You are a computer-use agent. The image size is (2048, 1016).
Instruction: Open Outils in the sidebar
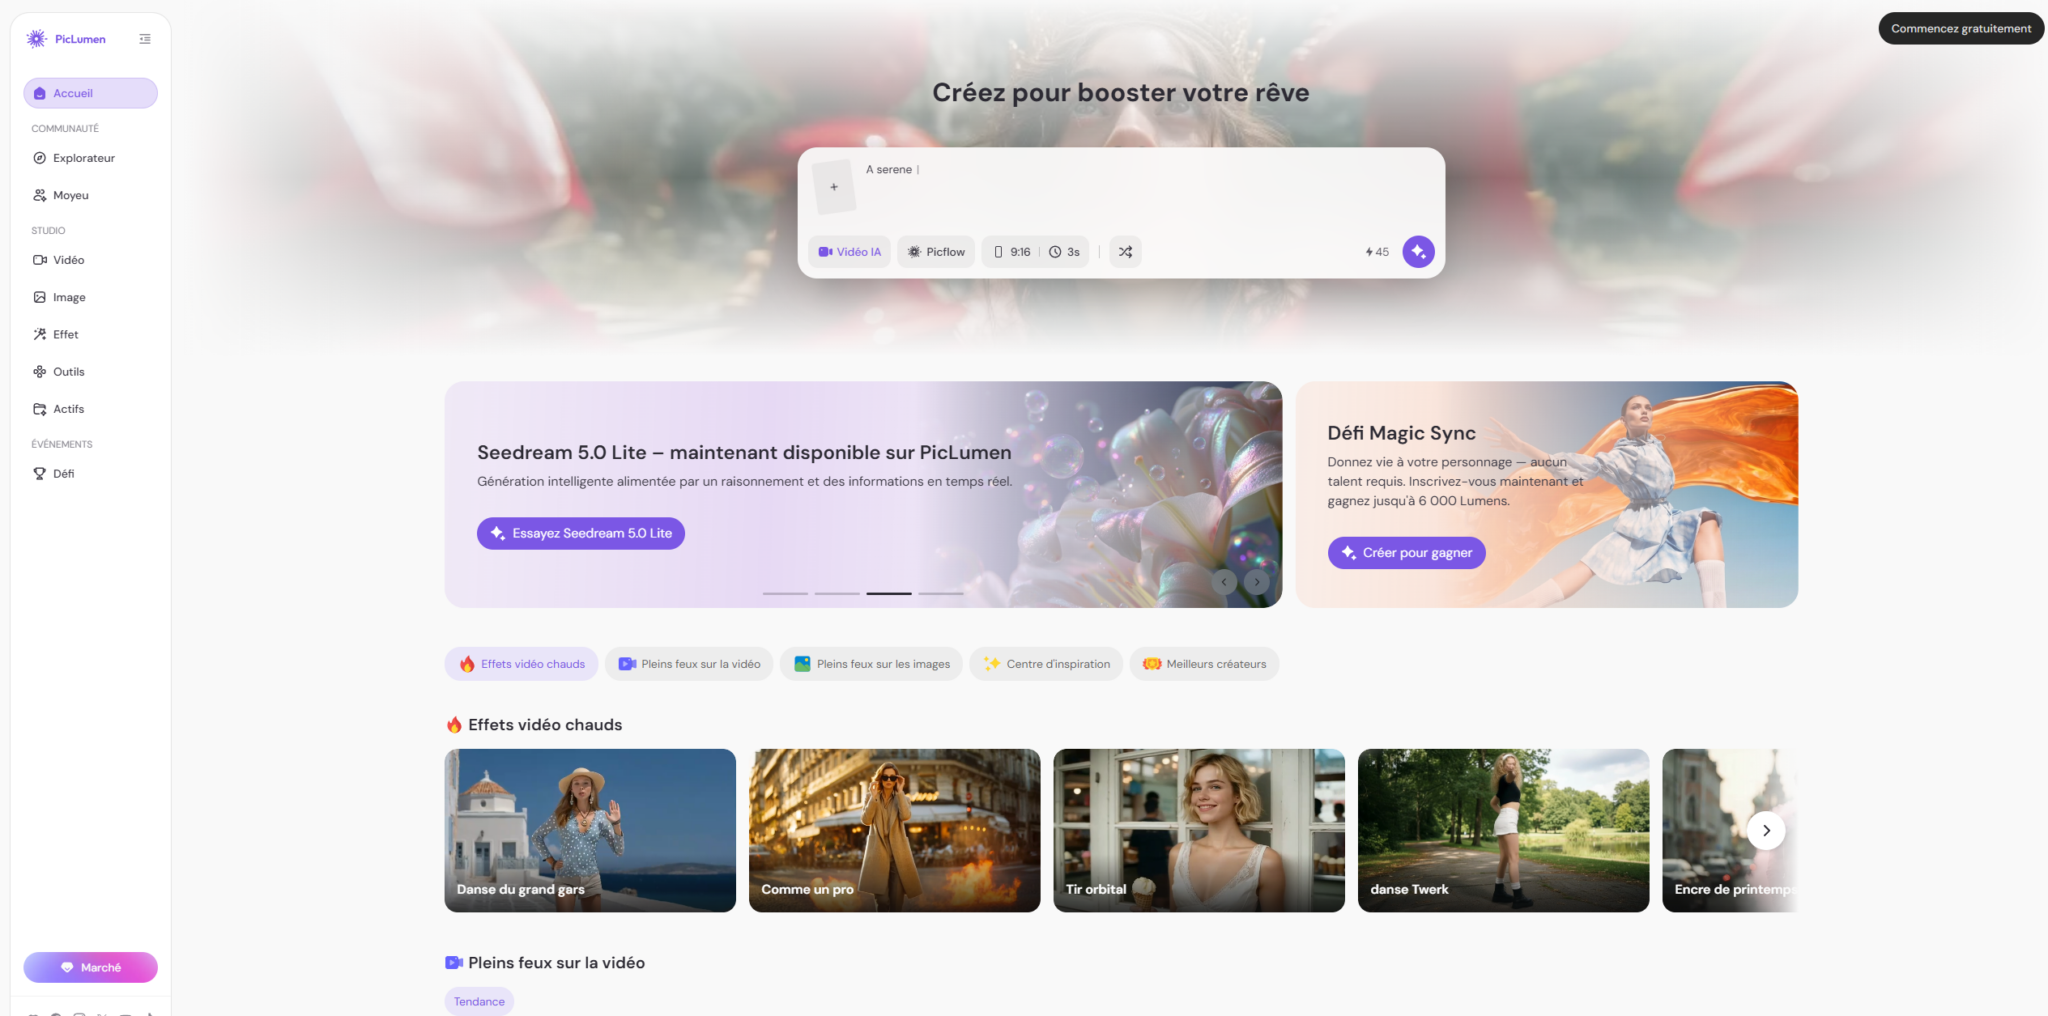tap(68, 372)
